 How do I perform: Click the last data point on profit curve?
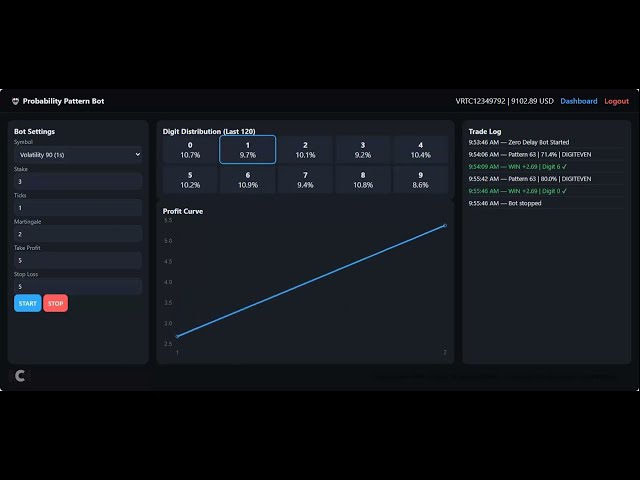coord(445,225)
